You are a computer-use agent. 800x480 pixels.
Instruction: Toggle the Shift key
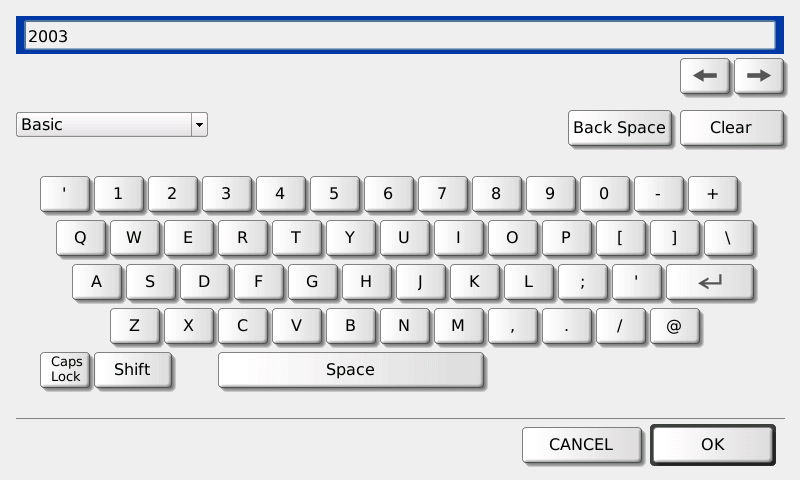pyautogui.click(x=132, y=369)
